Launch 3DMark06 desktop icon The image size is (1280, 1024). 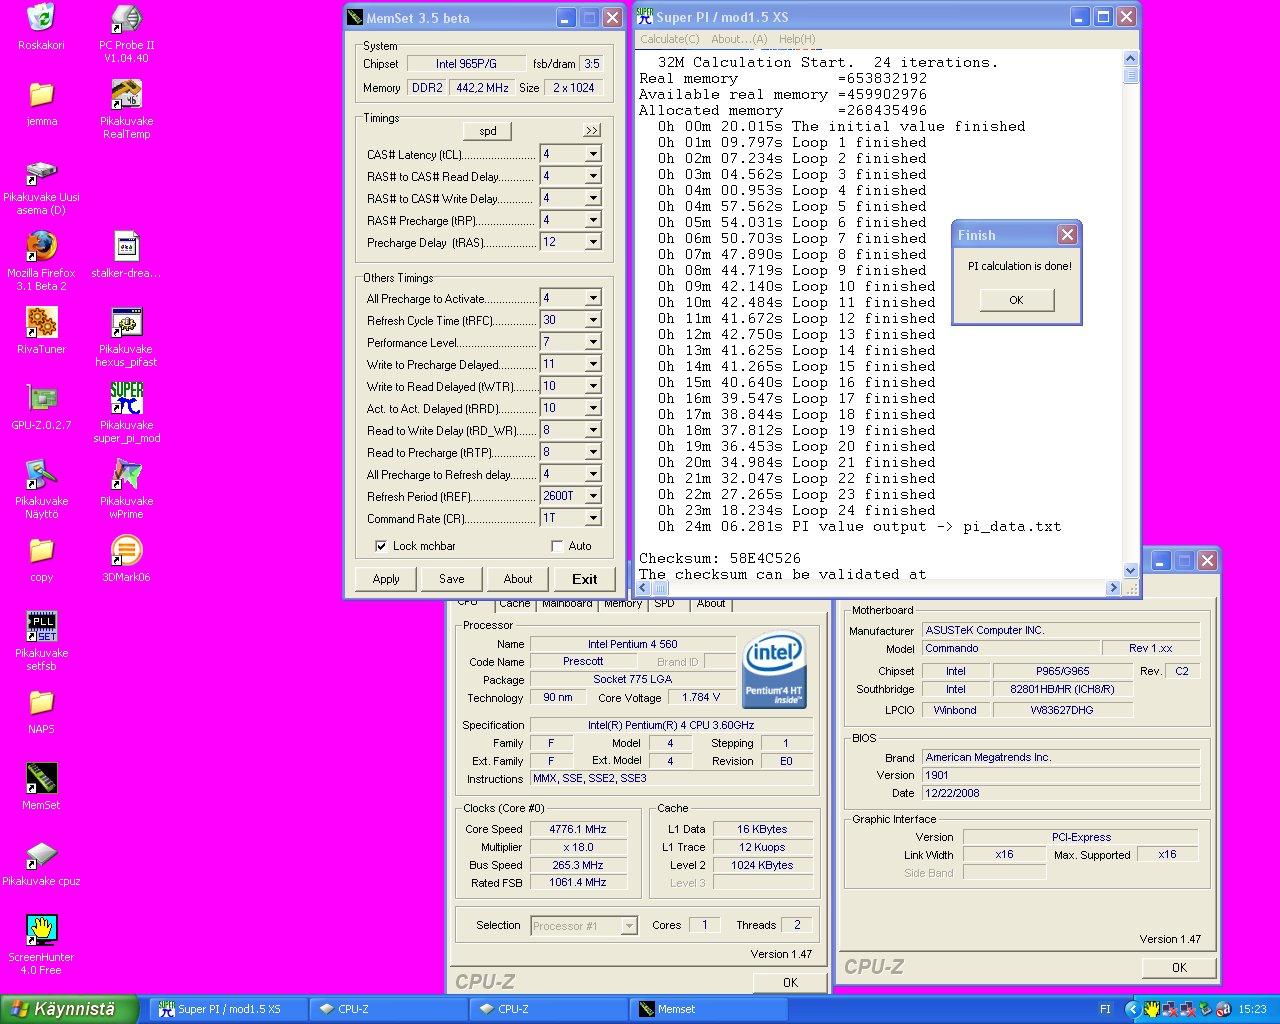(x=126, y=550)
